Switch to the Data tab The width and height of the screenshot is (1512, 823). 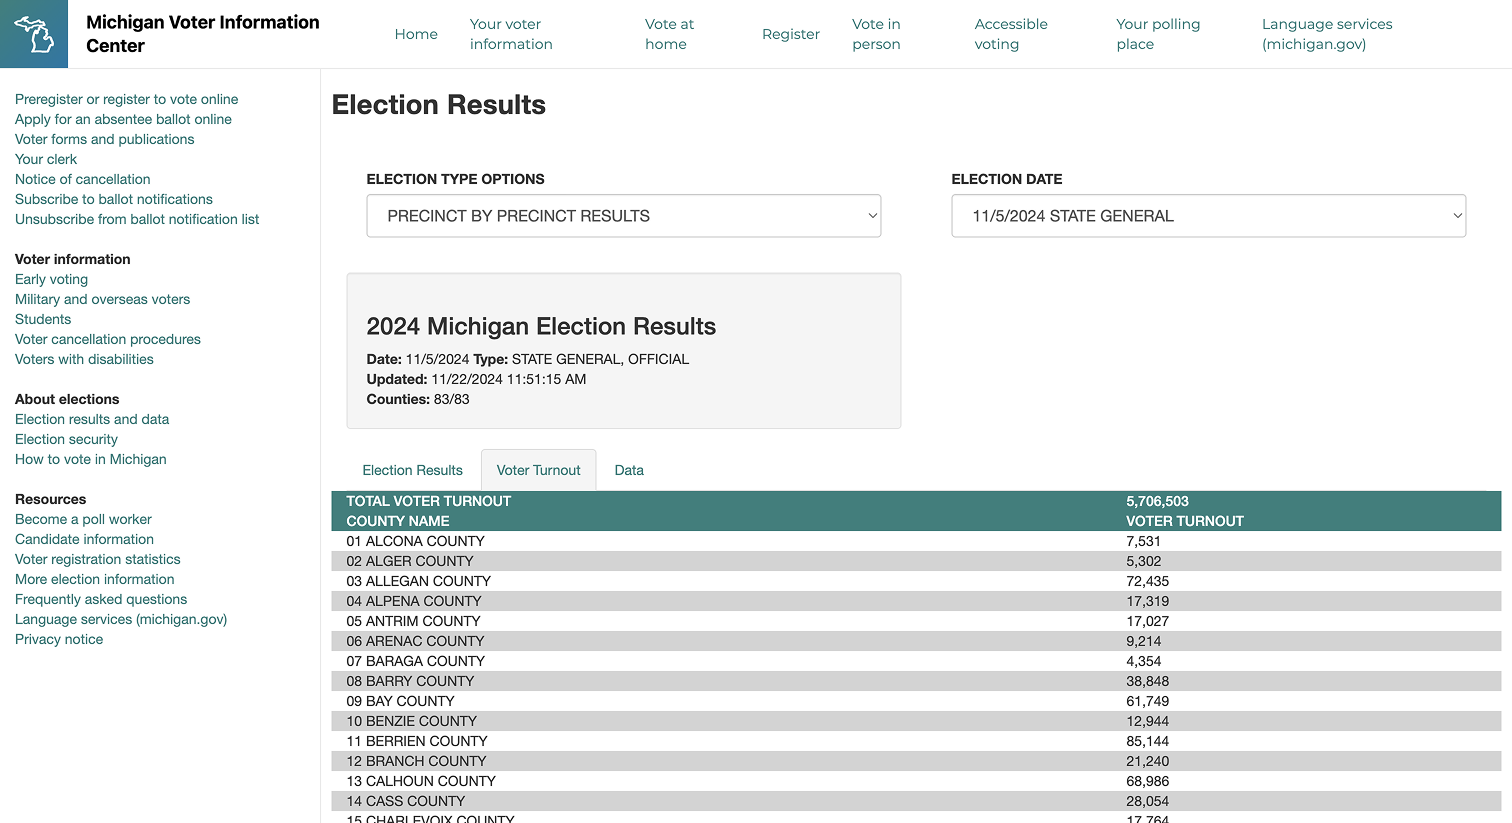coord(629,470)
